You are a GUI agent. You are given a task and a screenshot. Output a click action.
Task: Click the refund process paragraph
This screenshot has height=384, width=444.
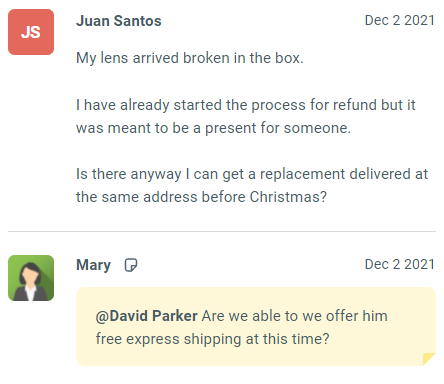coord(246,116)
